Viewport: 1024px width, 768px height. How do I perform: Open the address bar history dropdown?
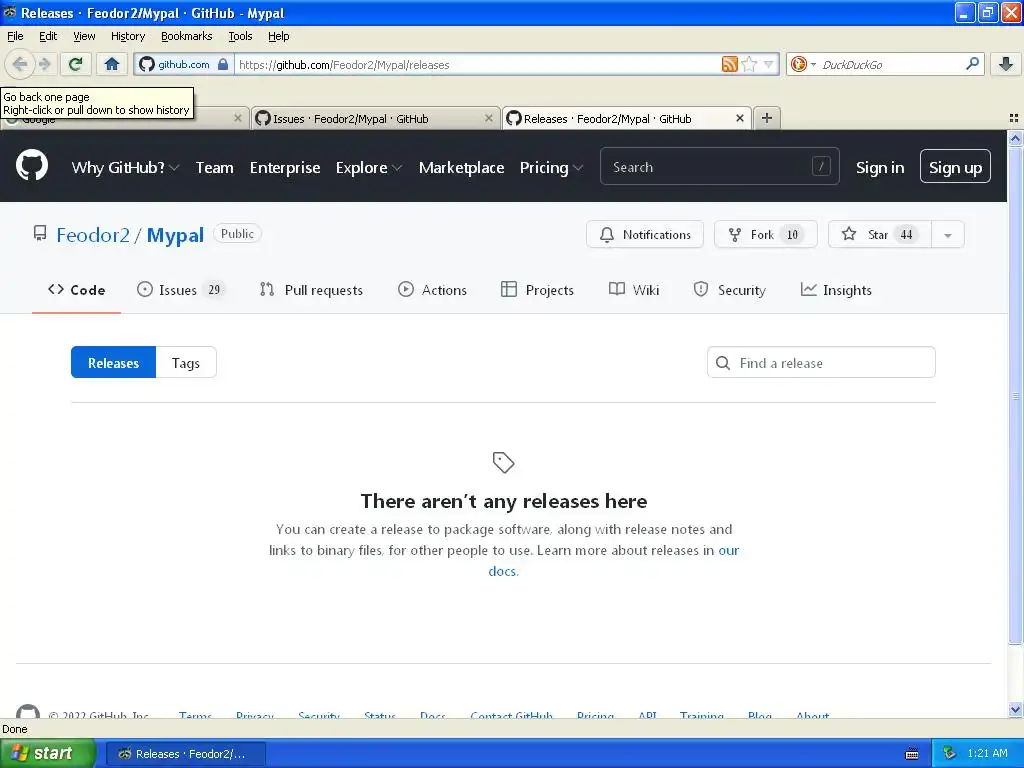pos(769,64)
